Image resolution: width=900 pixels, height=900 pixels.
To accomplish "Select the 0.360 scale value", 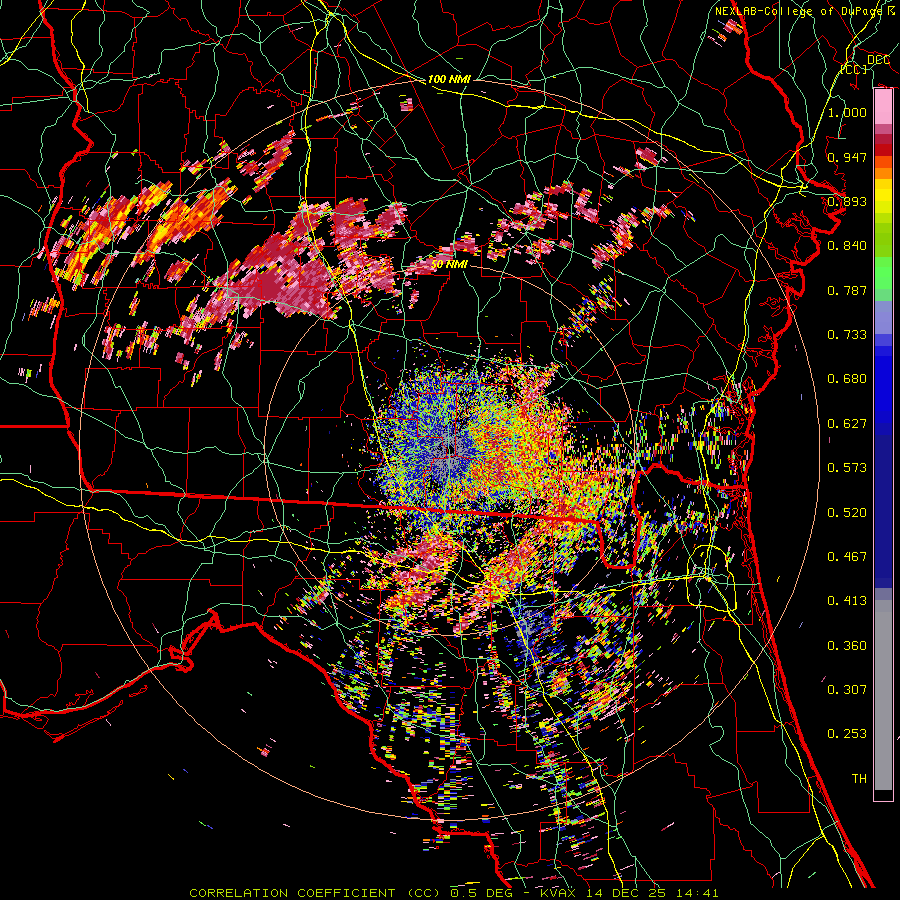I will 847,646.
